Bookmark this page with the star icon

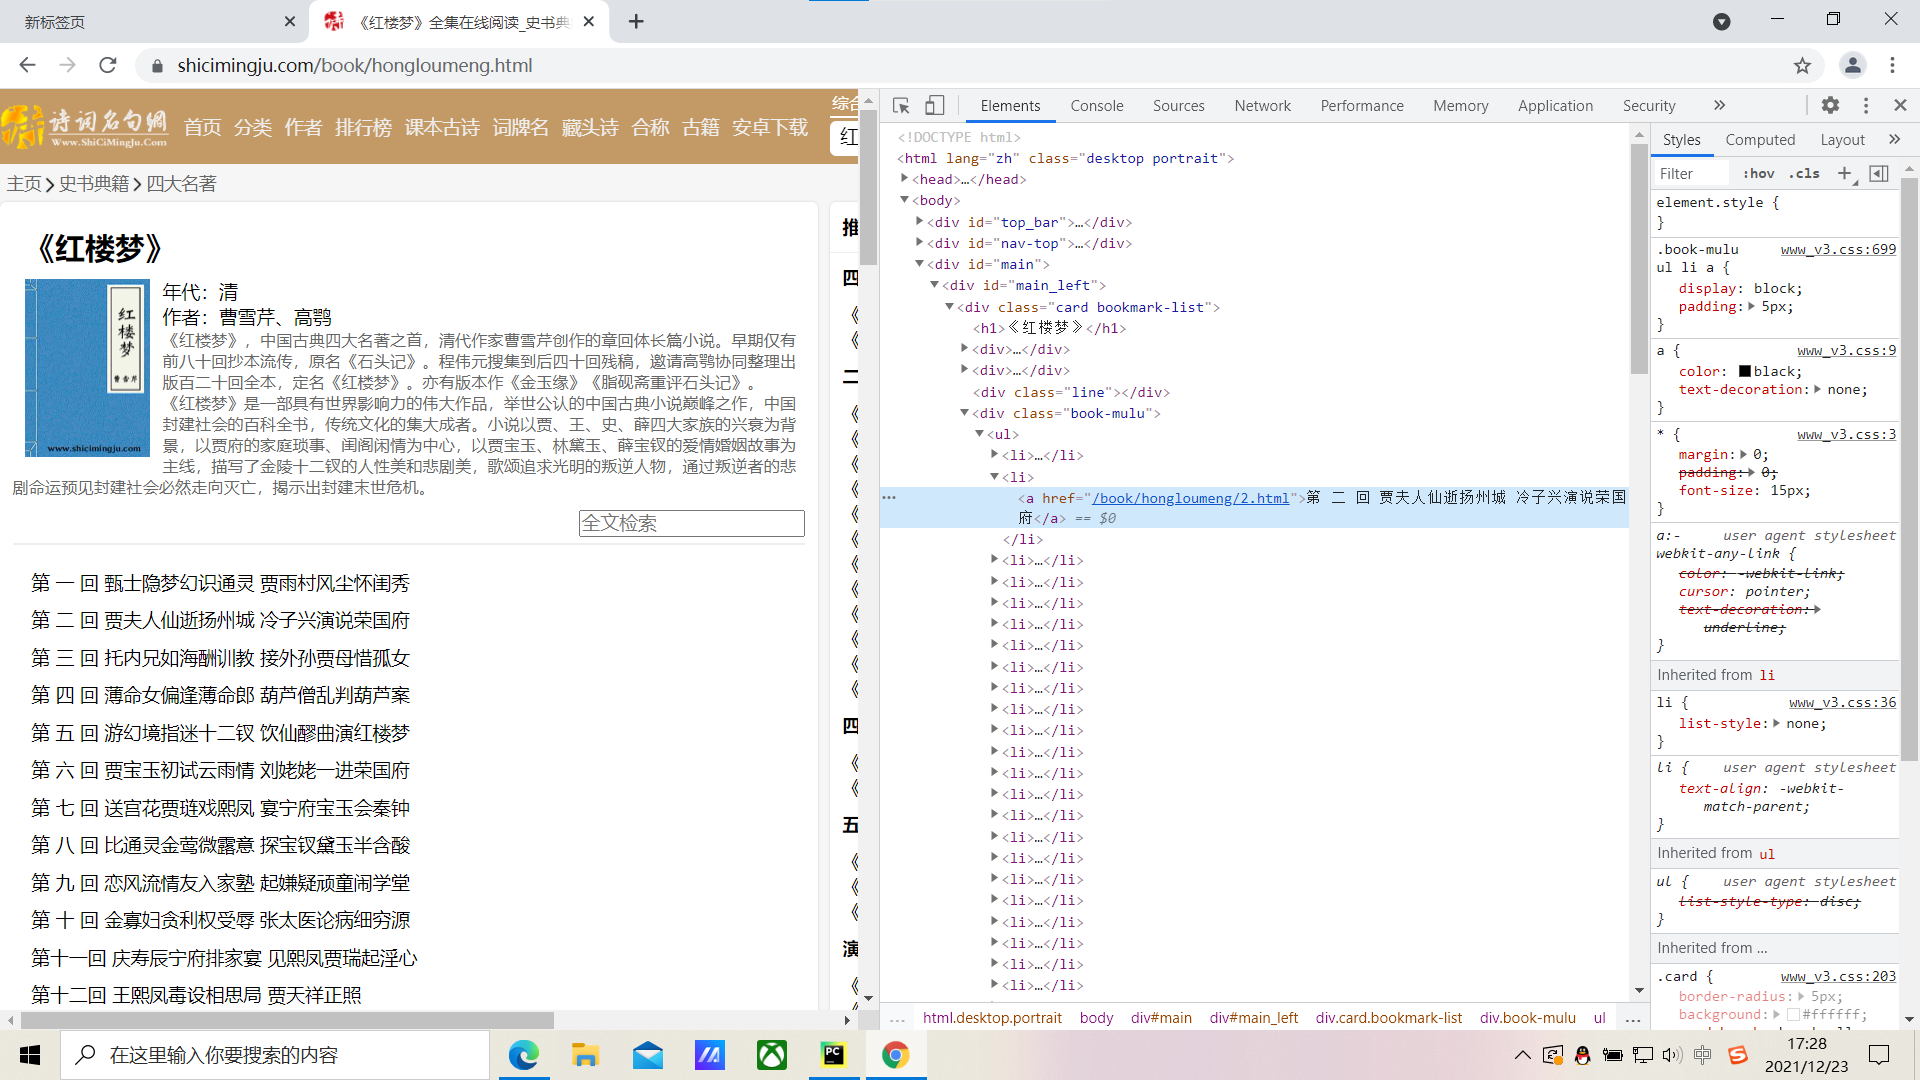[x=1802, y=65]
